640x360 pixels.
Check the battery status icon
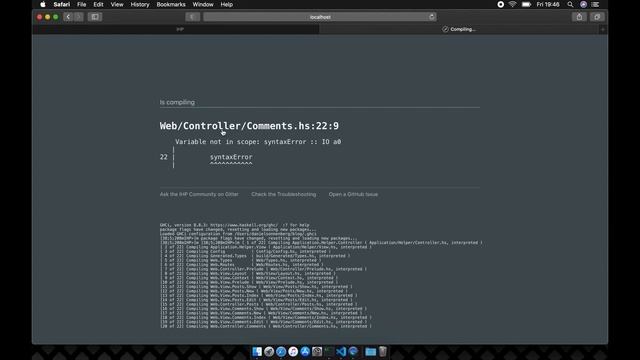(x=526, y=4)
